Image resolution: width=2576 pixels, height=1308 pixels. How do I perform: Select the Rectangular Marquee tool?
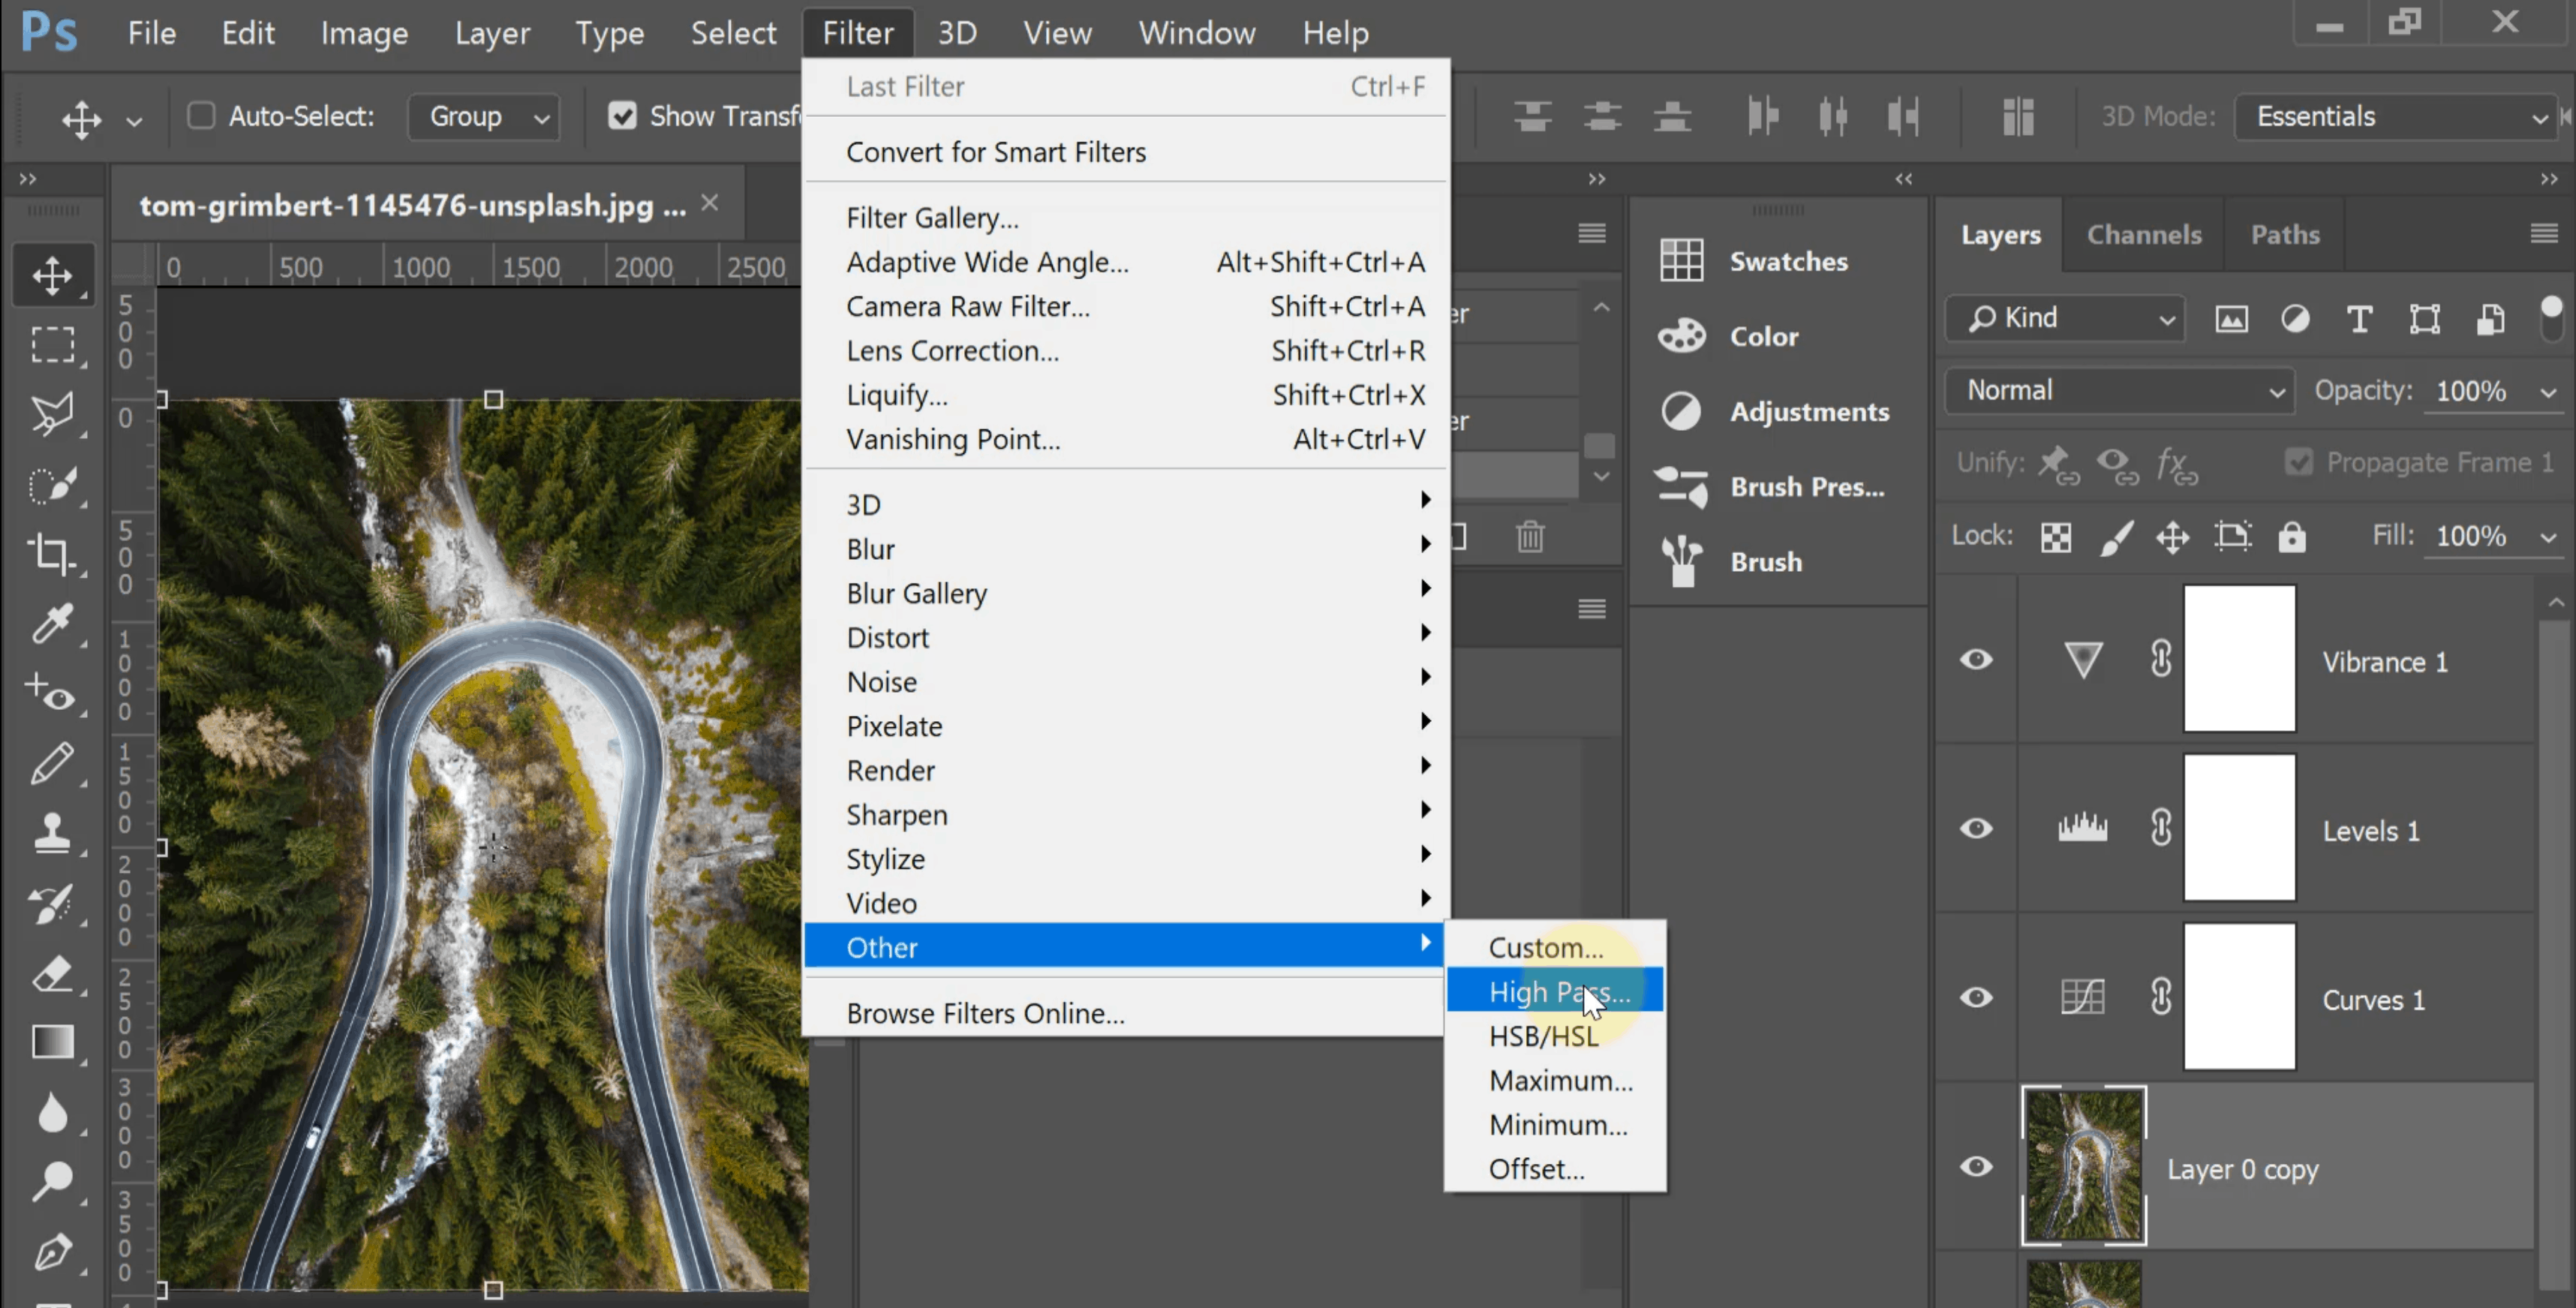52,344
